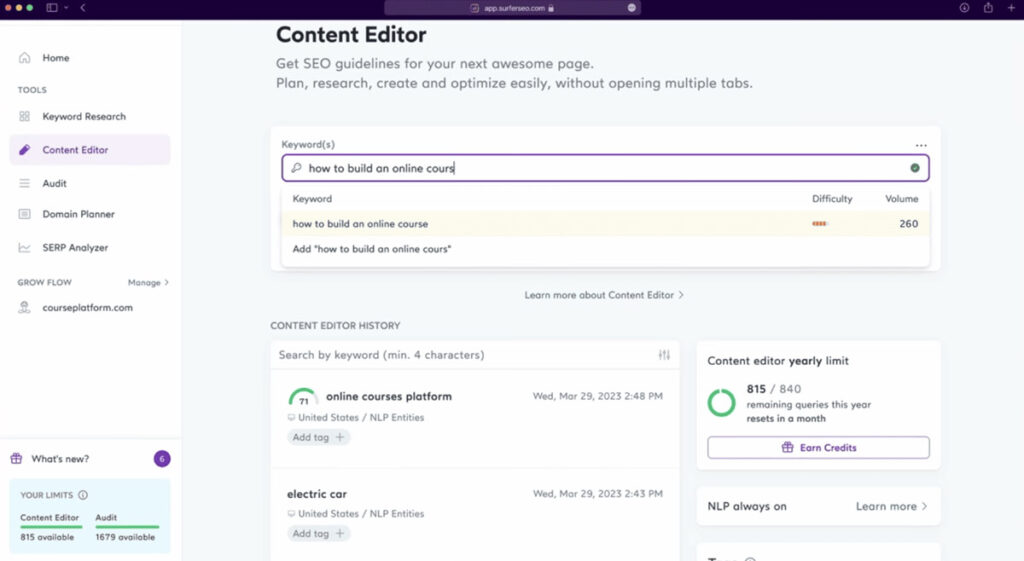
Task: Click the Content Editor pencil icon
Action: click(x=24, y=150)
